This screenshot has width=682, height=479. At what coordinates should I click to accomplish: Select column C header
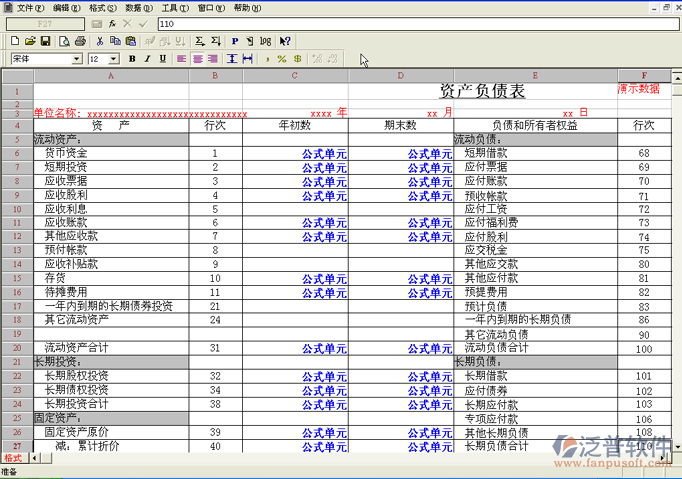point(295,76)
